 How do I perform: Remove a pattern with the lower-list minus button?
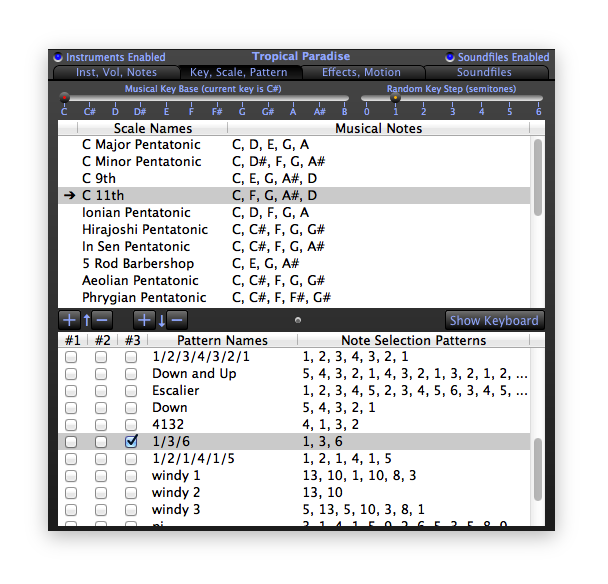pos(177,320)
